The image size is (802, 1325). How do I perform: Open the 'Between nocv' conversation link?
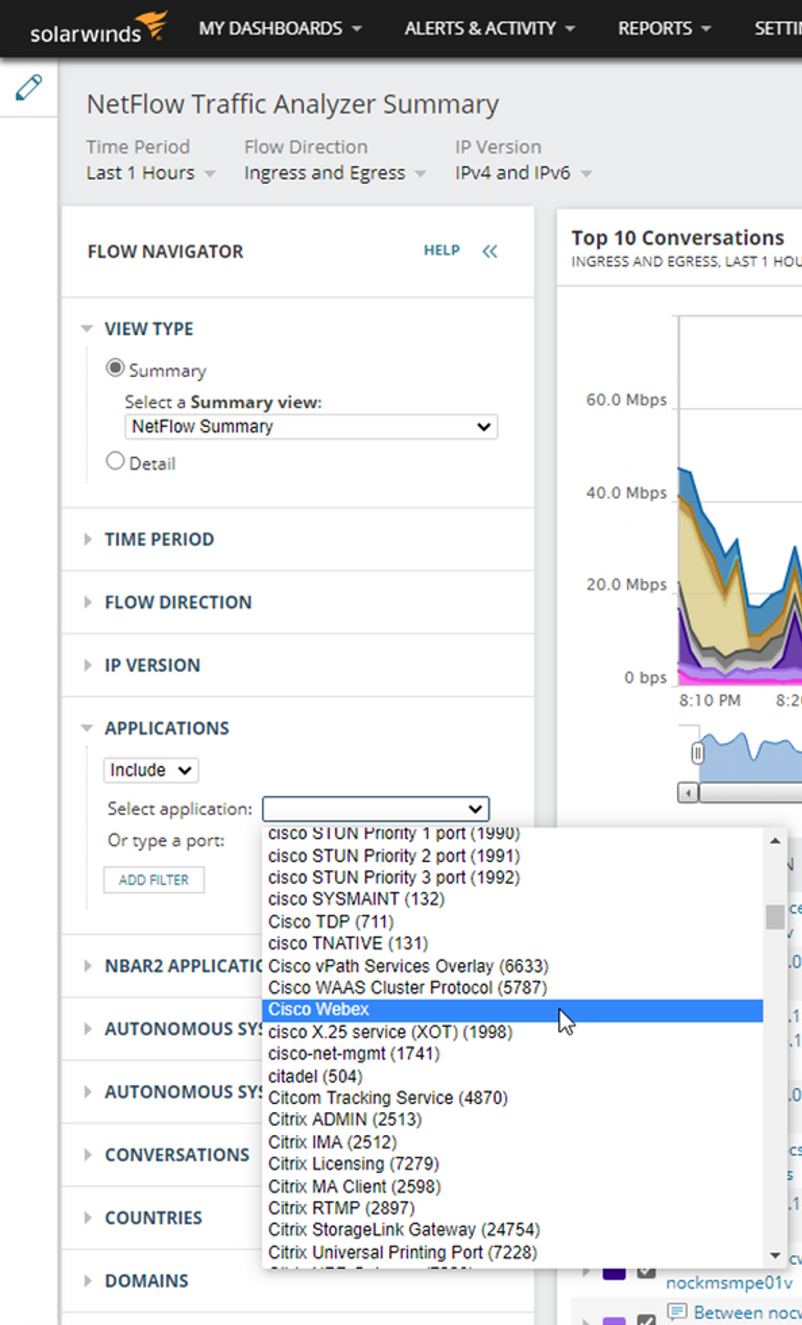click(748, 1311)
